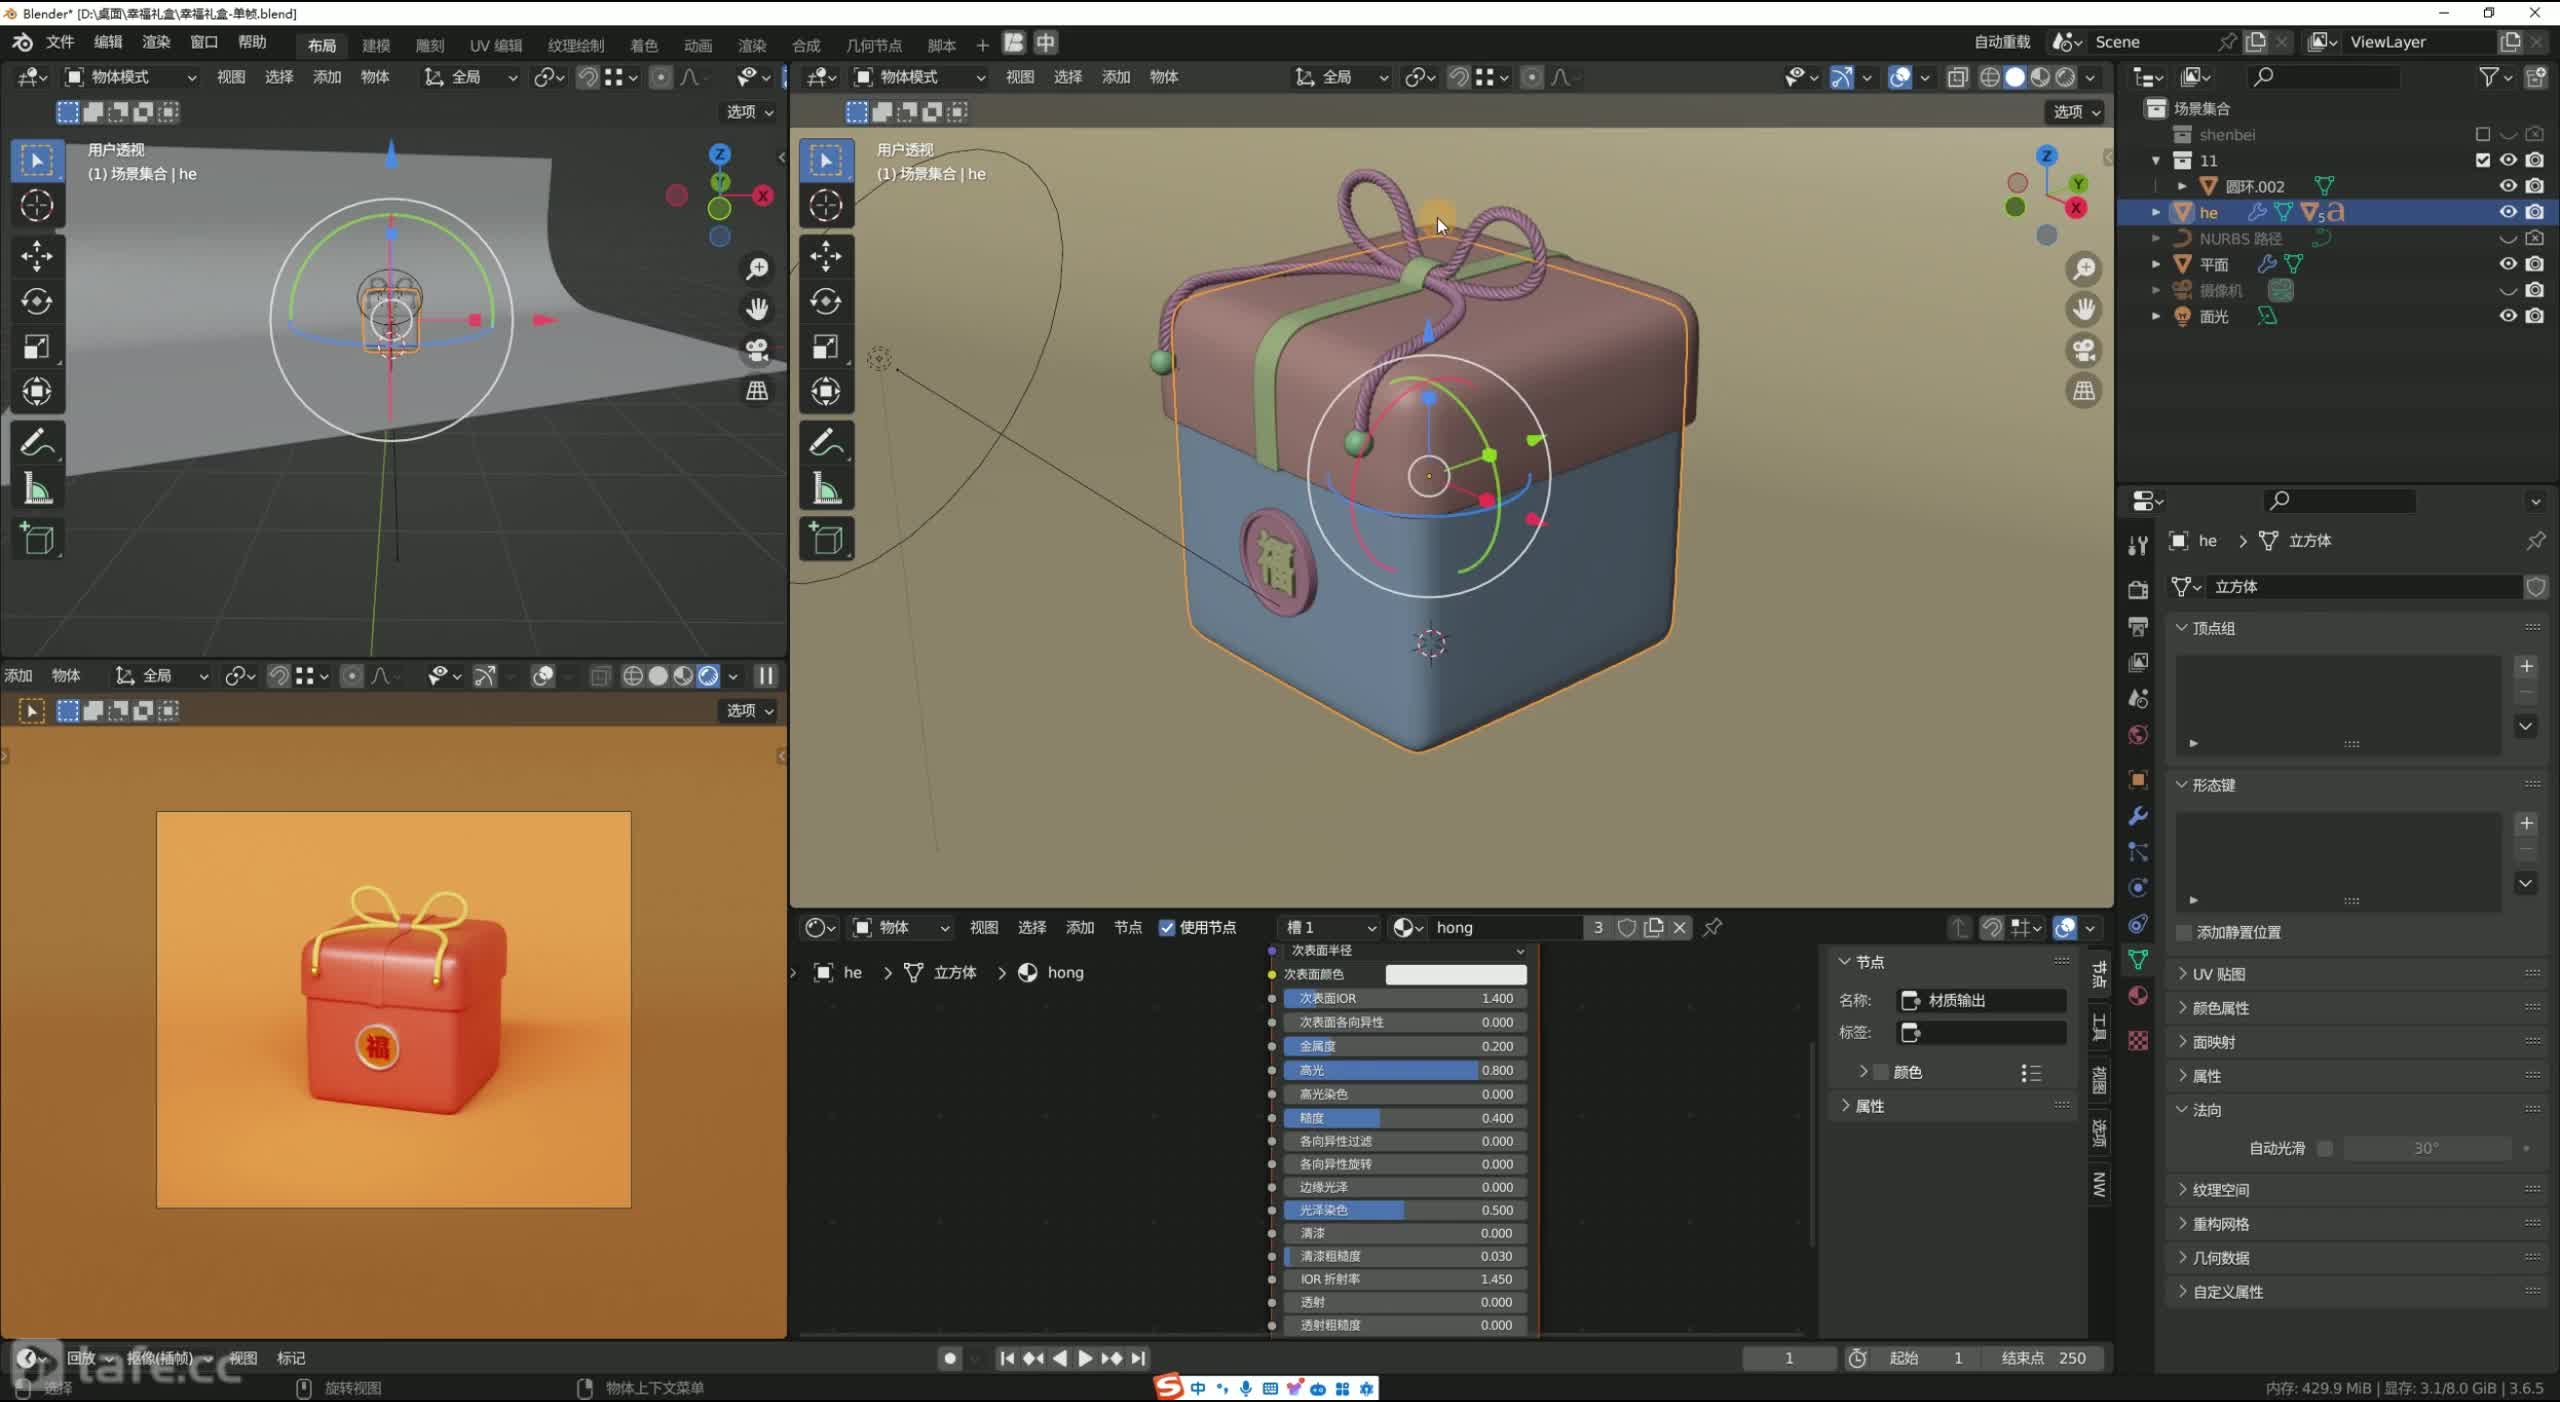Open 物体模式 dropdown in main viewport
Screen dimensions: 2560x1402
pyautogui.click(x=918, y=77)
